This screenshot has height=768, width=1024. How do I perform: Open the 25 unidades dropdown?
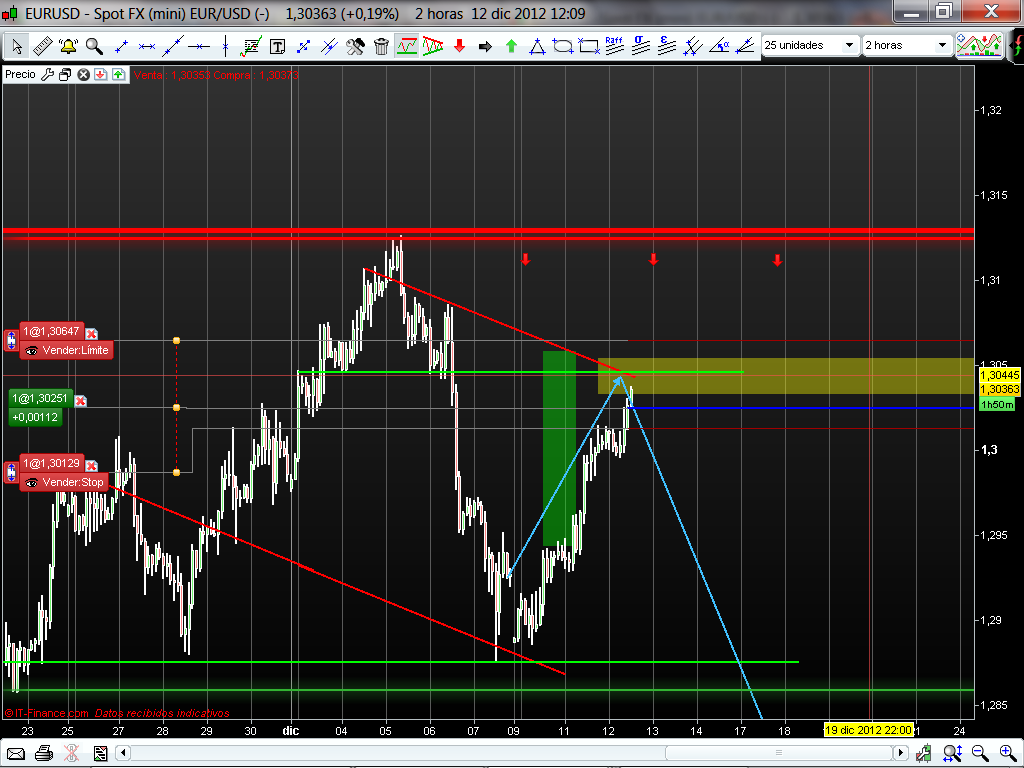click(x=810, y=45)
